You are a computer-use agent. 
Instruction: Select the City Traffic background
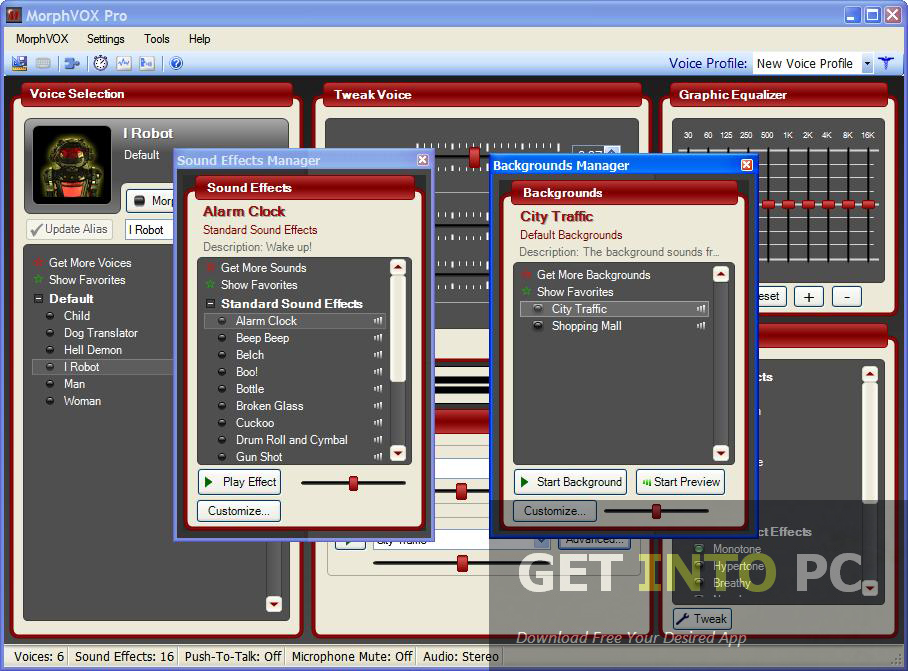pyautogui.click(x=614, y=309)
